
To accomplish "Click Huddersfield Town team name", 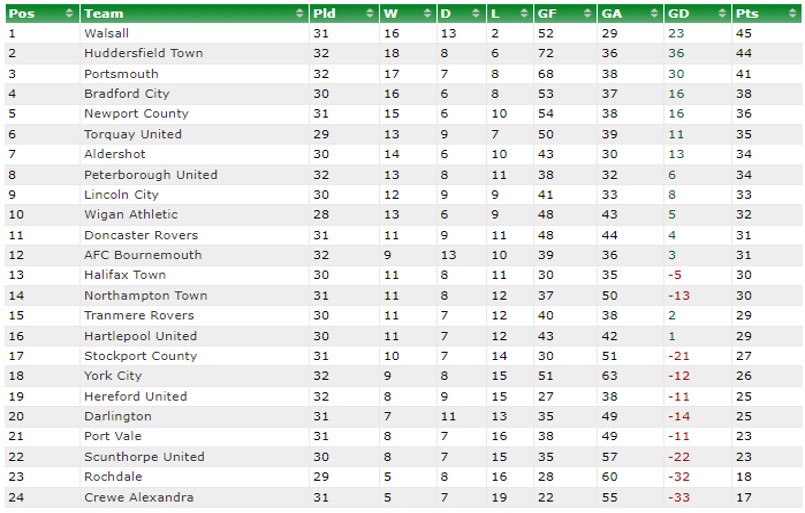I will click(143, 53).
